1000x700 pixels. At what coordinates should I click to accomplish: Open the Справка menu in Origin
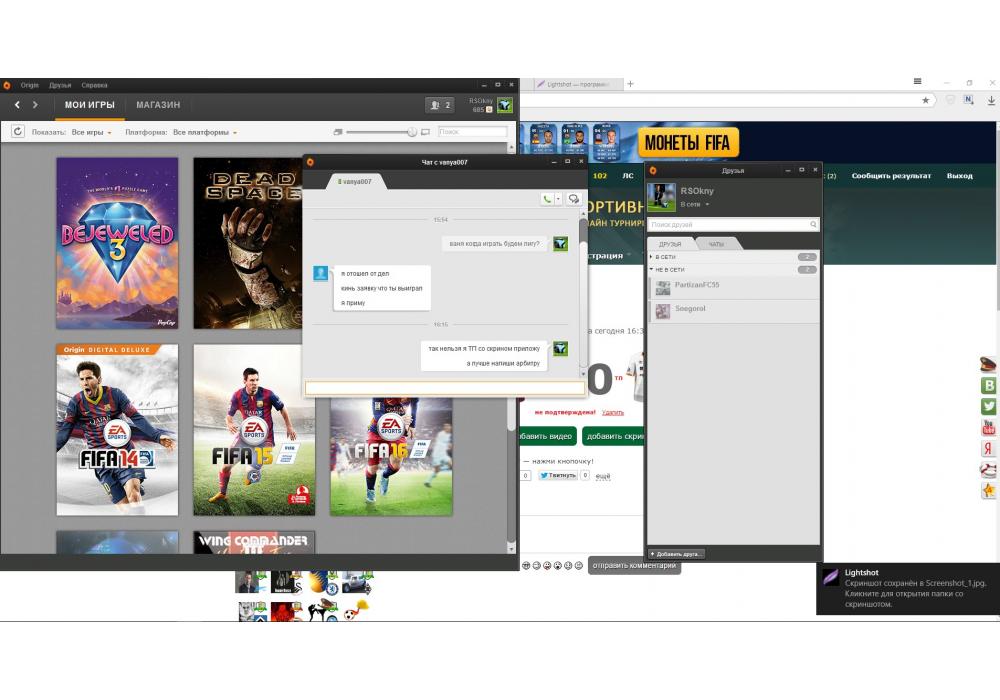[94, 85]
